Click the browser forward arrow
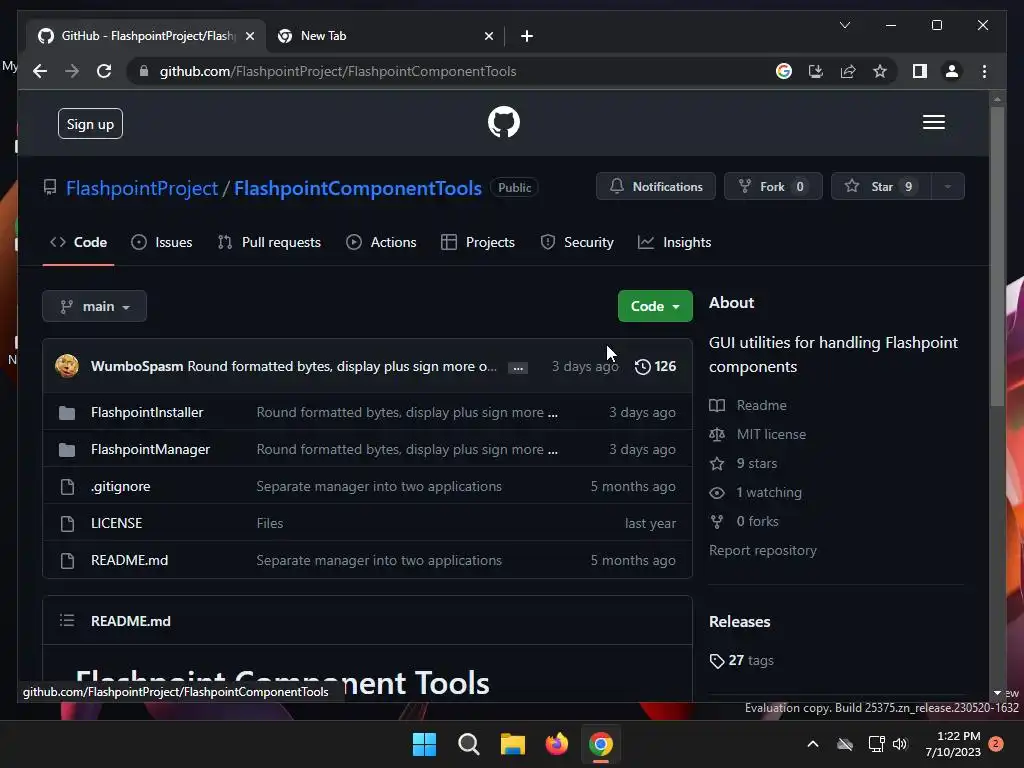 tap(72, 71)
